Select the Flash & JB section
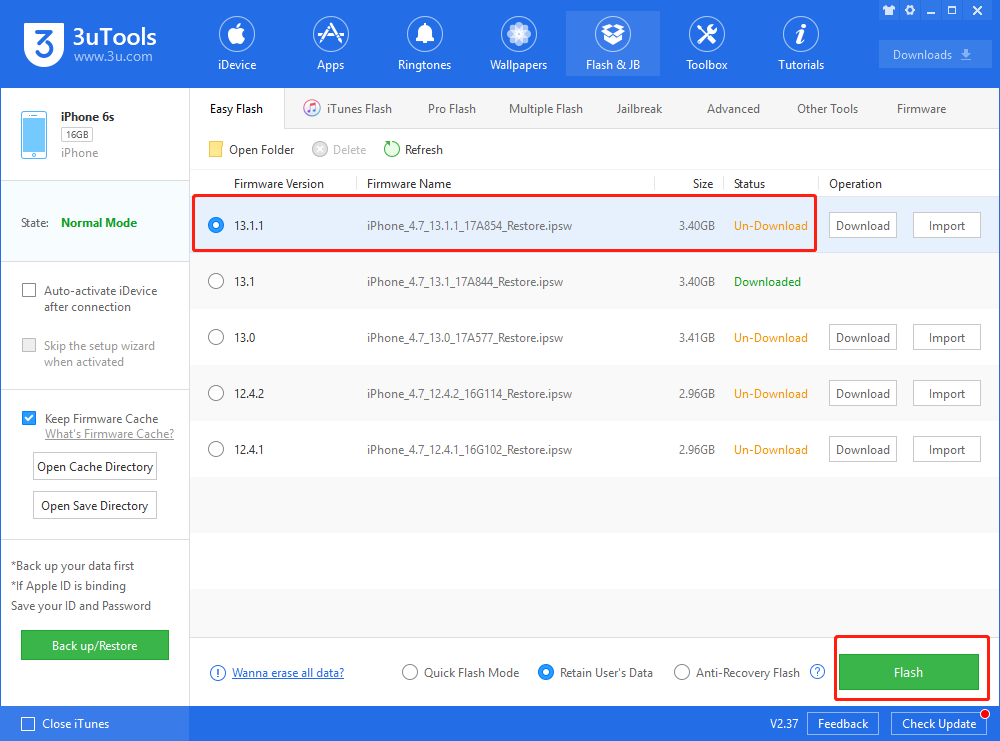The height and width of the screenshot is (741, 1000). point(613,43)
